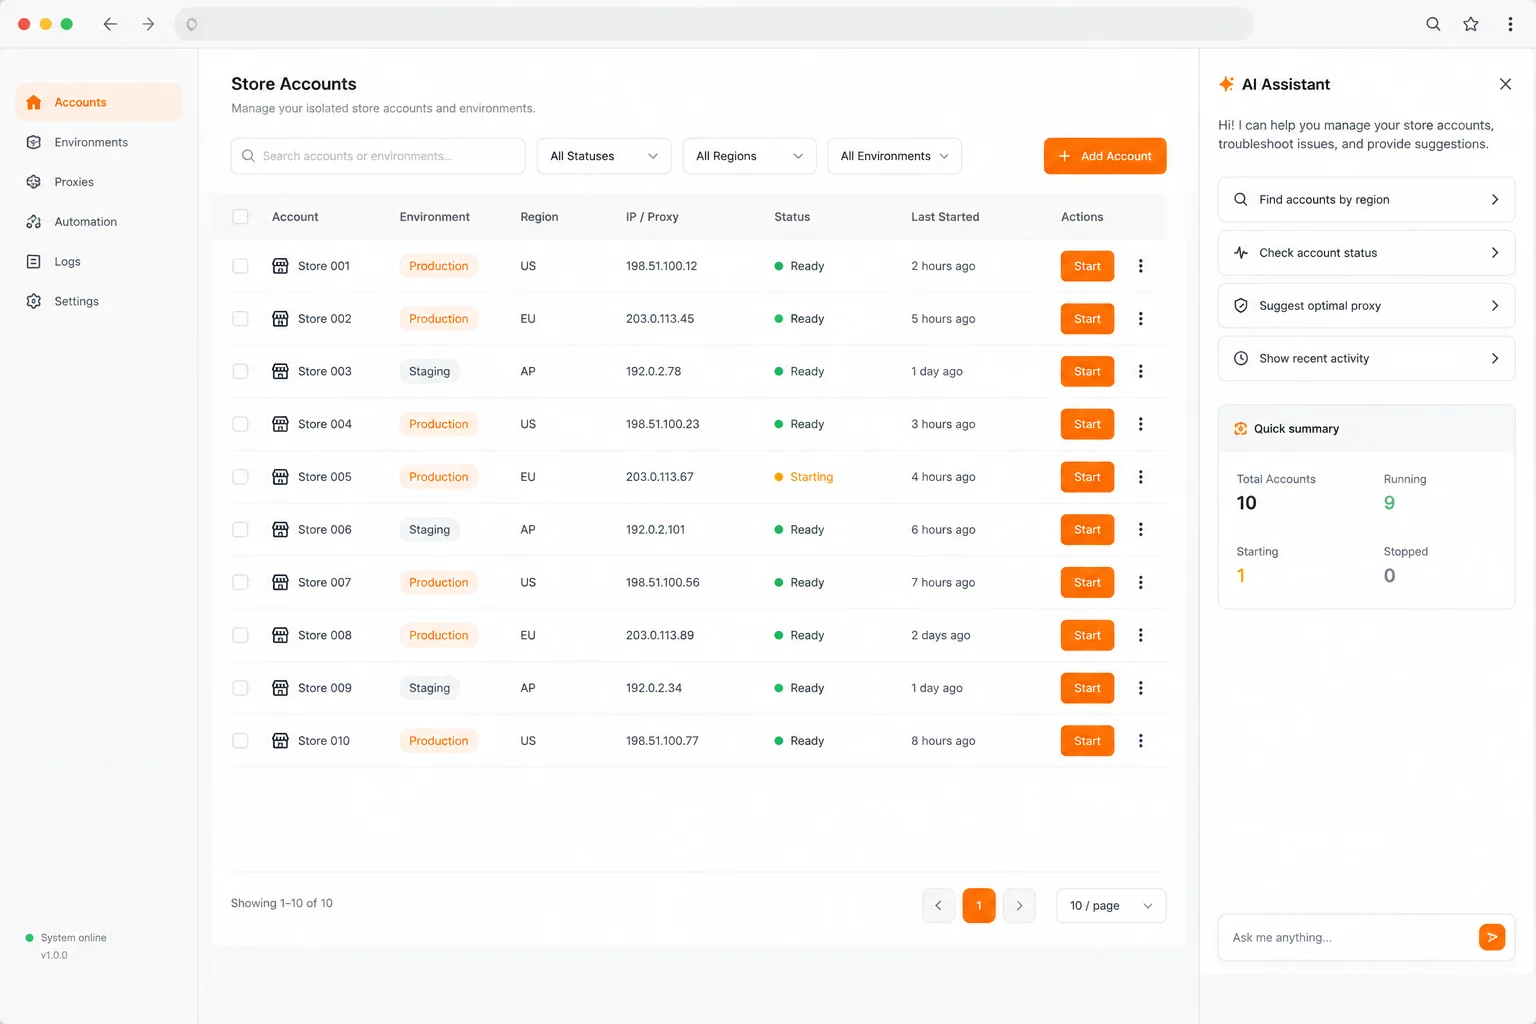Click the Ask me anything input
The width and height of the screenshot is (1536, 1024).
(1348, 938)
